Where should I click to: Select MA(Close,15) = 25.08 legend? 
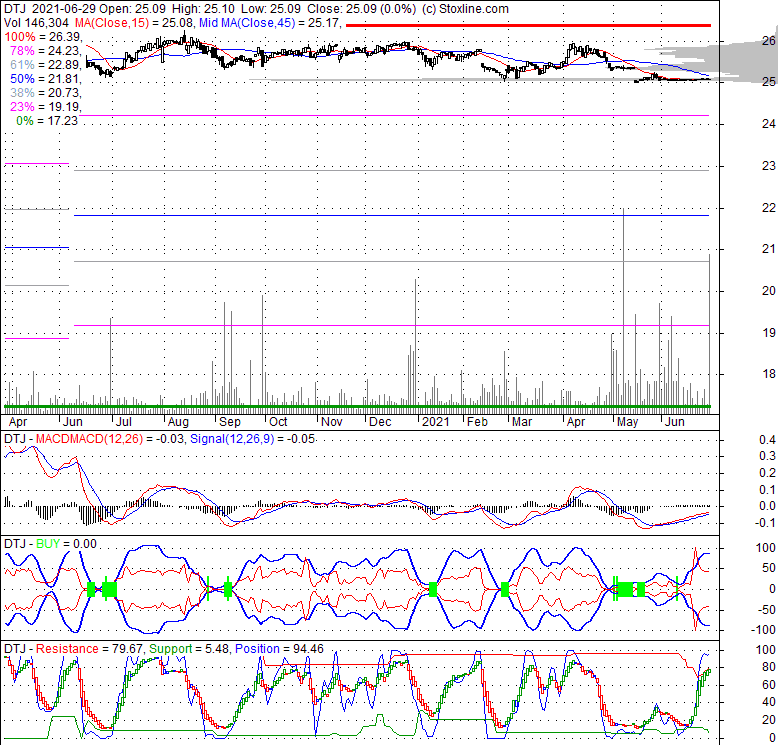click(134, 22)
